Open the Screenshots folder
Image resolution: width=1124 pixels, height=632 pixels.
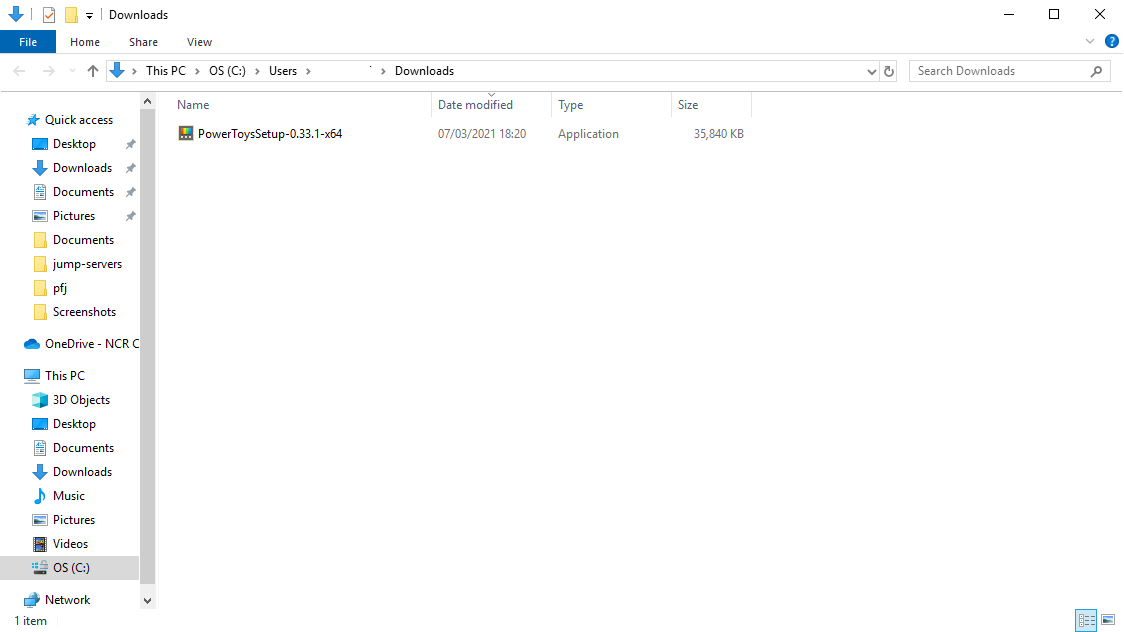coord(84,312)
